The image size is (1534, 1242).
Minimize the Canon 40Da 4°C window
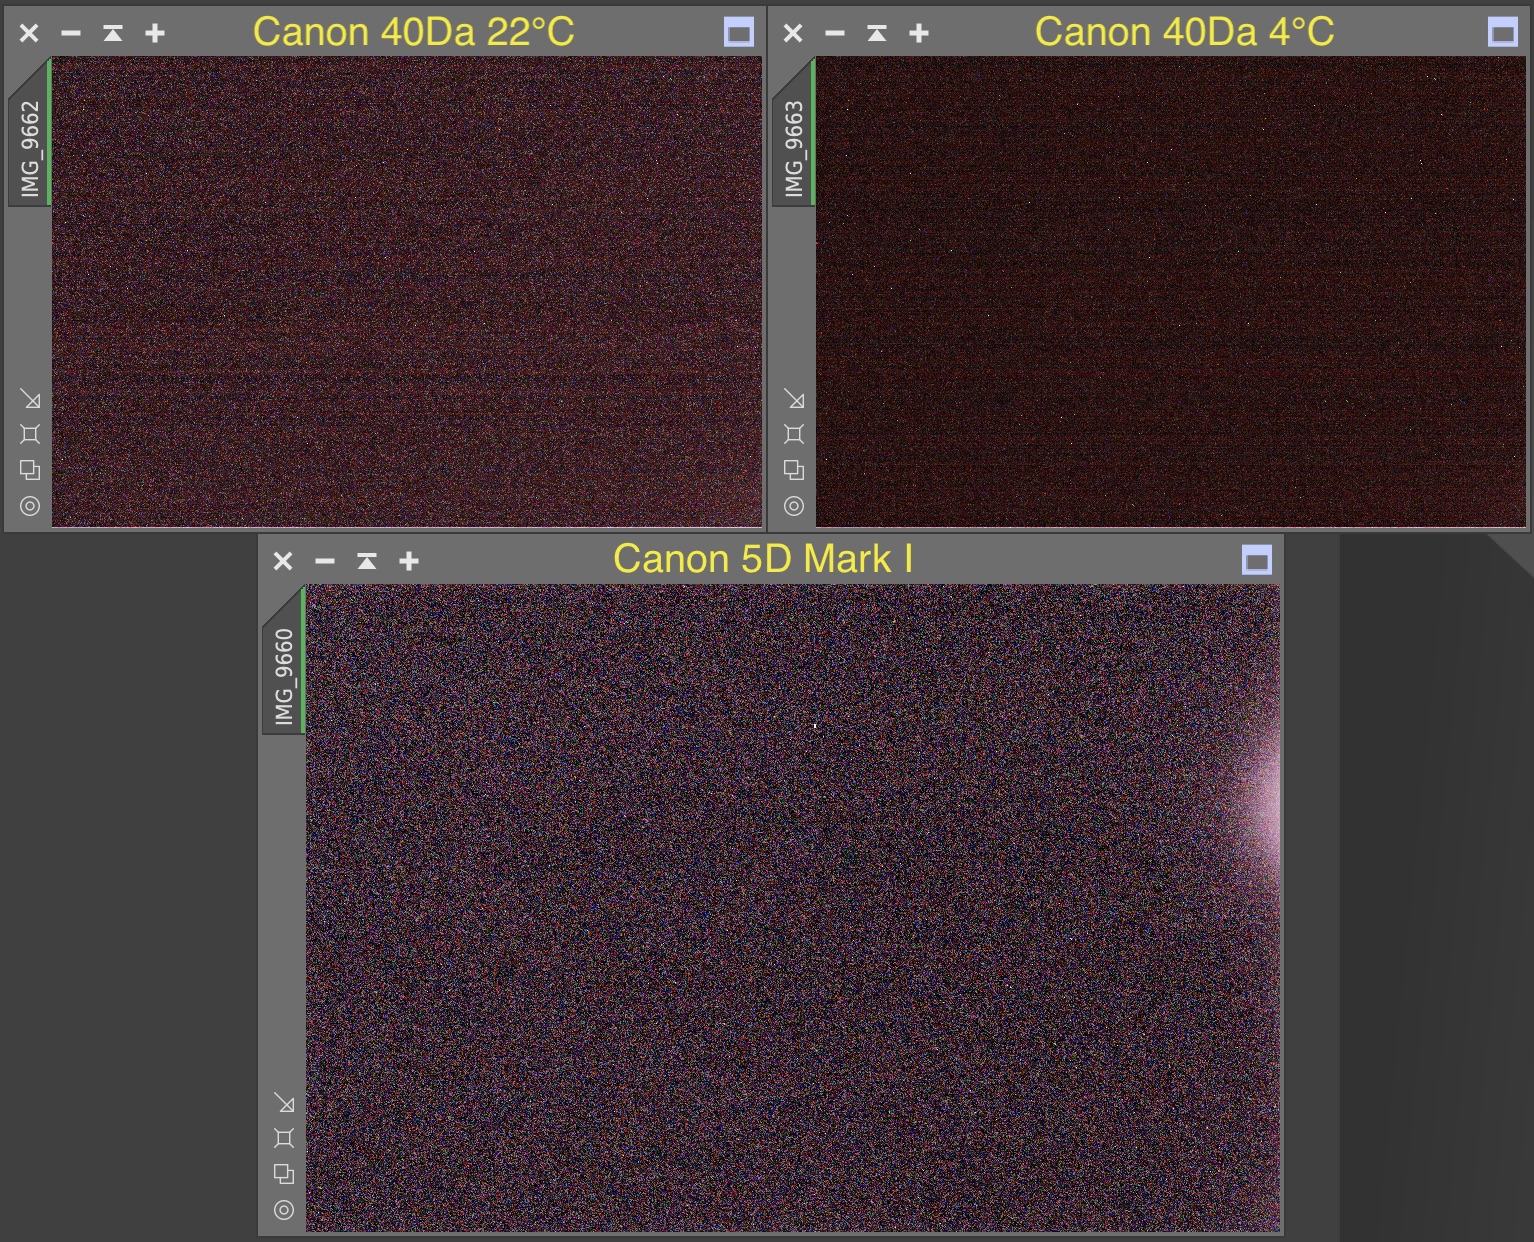click(835, 34)
